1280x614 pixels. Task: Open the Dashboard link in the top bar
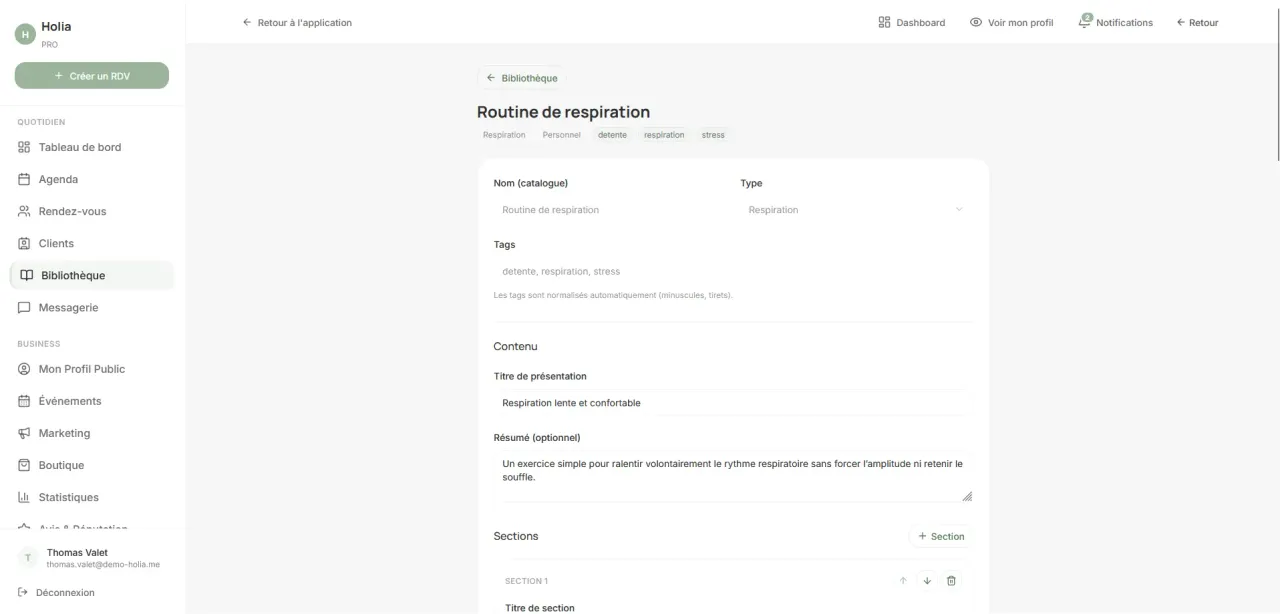[911, 22]
